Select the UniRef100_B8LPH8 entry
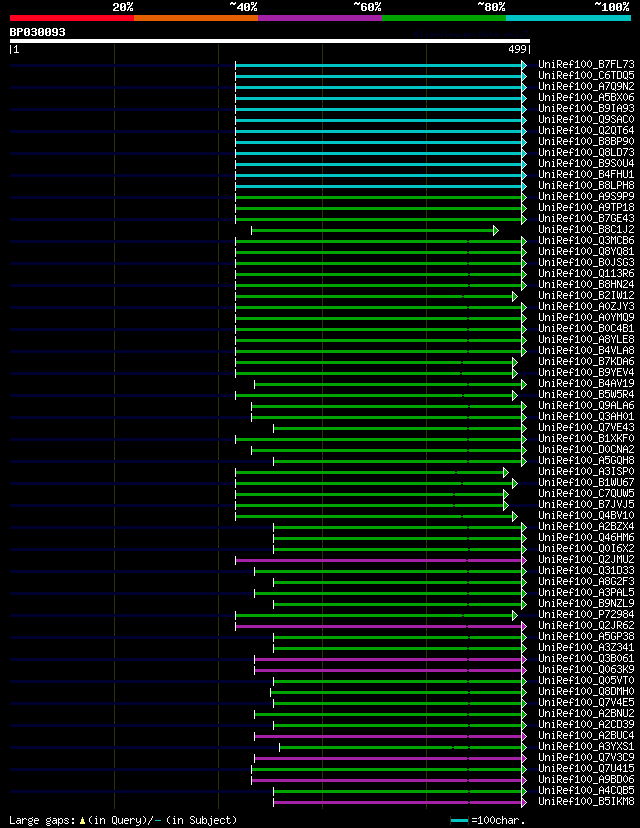This screenshot has width=640, height=828. (x=586, y=185)
